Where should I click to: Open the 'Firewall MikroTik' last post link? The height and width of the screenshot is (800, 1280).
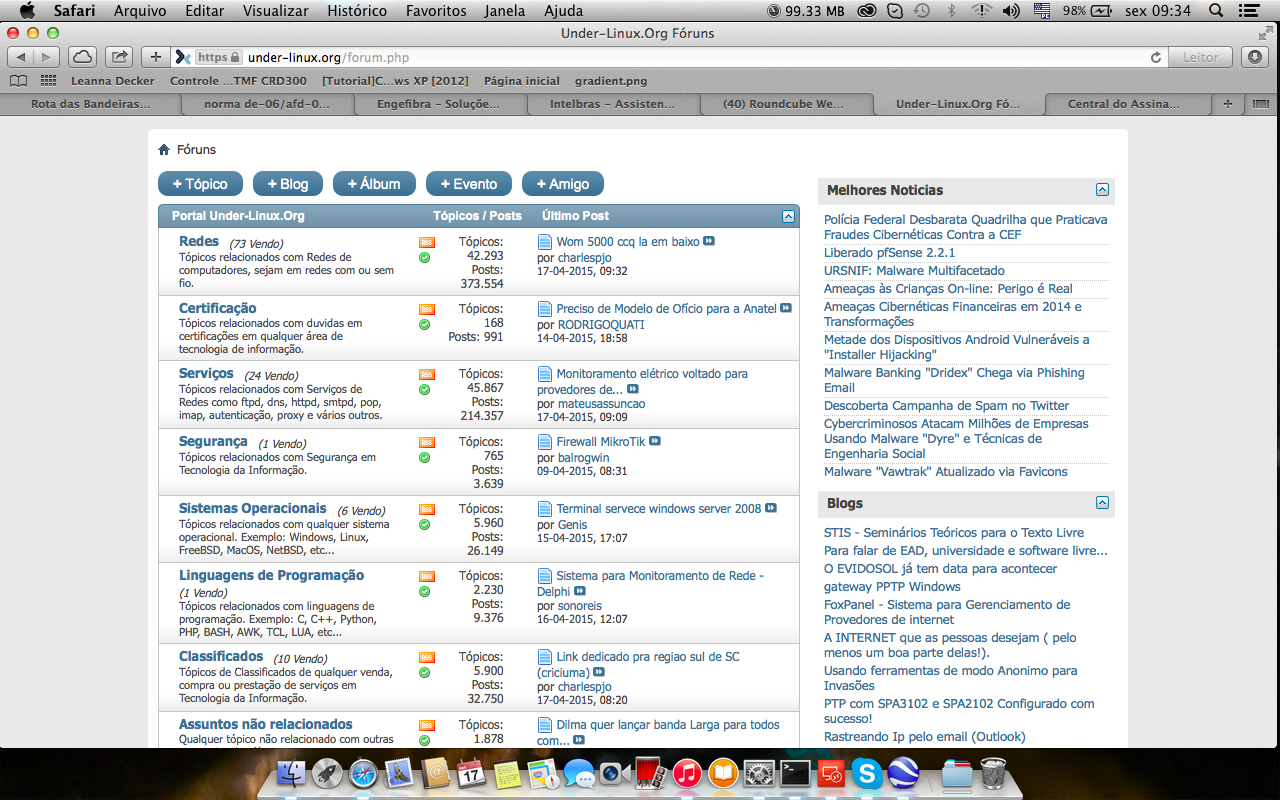601,441
